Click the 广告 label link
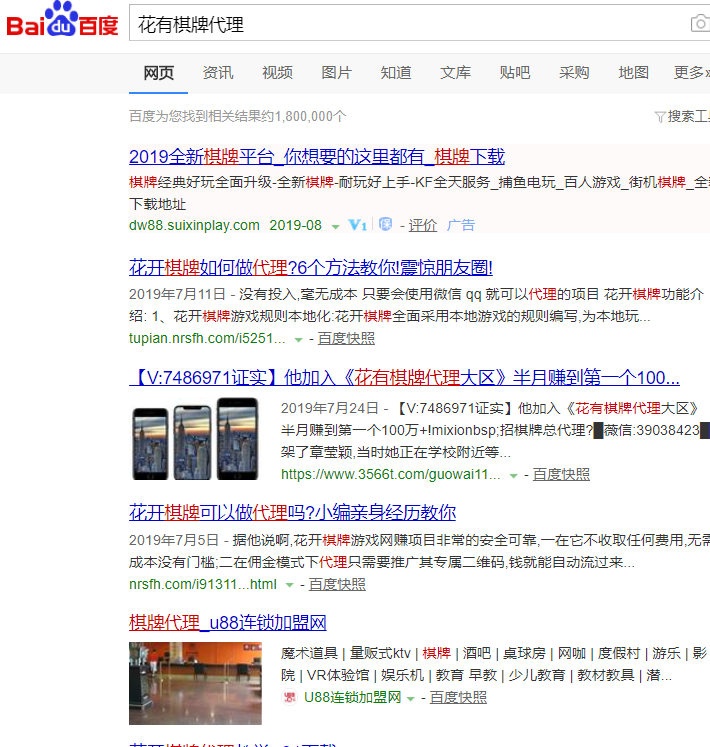 click(460, 225)
